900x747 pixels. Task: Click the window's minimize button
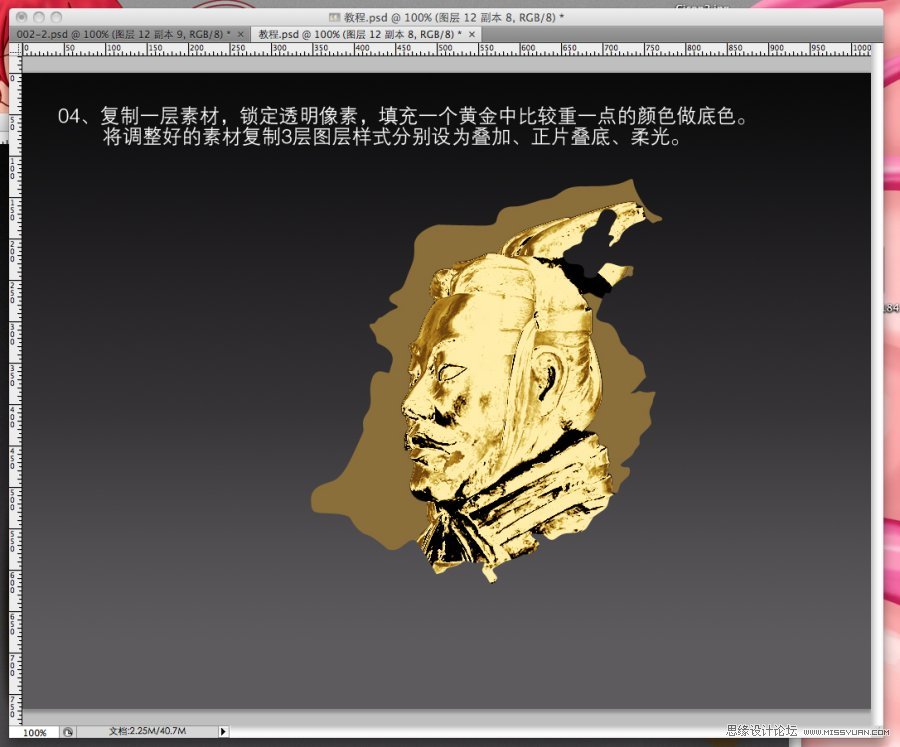38,17
